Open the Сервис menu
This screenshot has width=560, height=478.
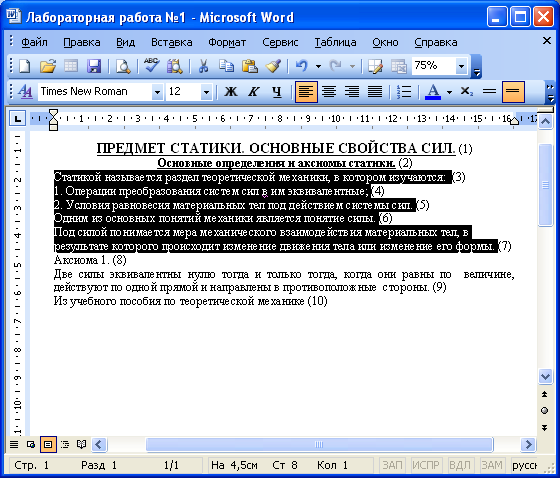(280, 42)
